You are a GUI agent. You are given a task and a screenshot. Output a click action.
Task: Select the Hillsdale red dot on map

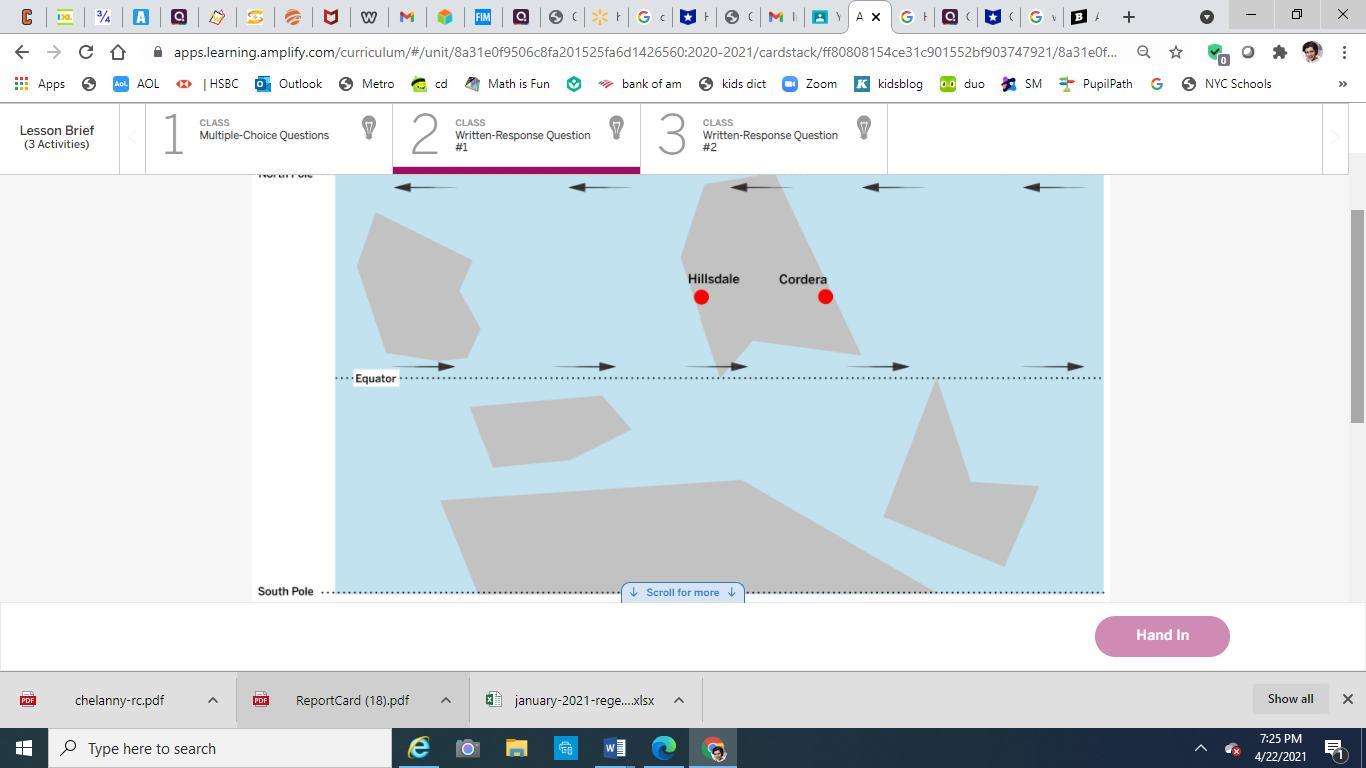click(701, 297)
